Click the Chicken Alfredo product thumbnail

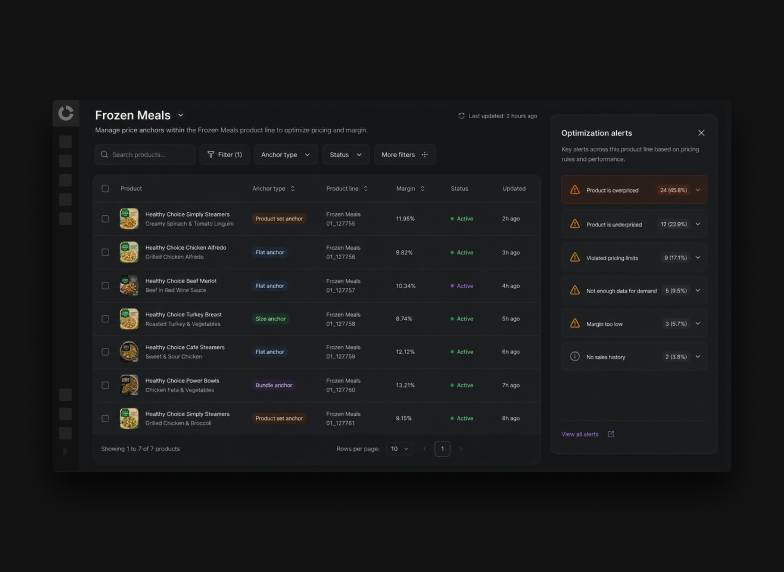[129, 252]
